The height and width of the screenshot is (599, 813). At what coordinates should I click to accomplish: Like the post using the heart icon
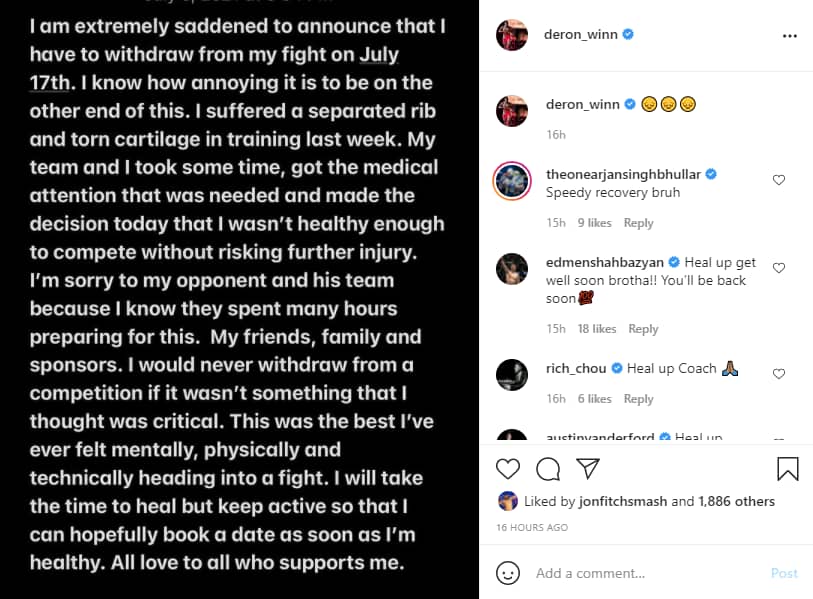[508, 468]
